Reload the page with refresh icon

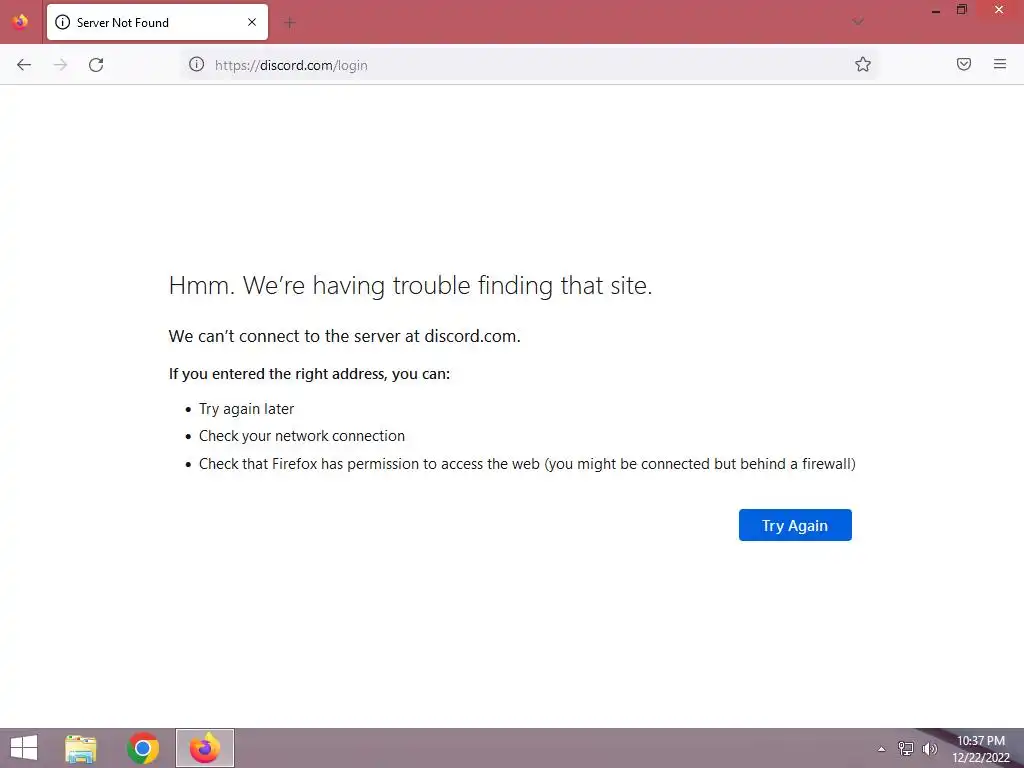(x=96, y=65)
